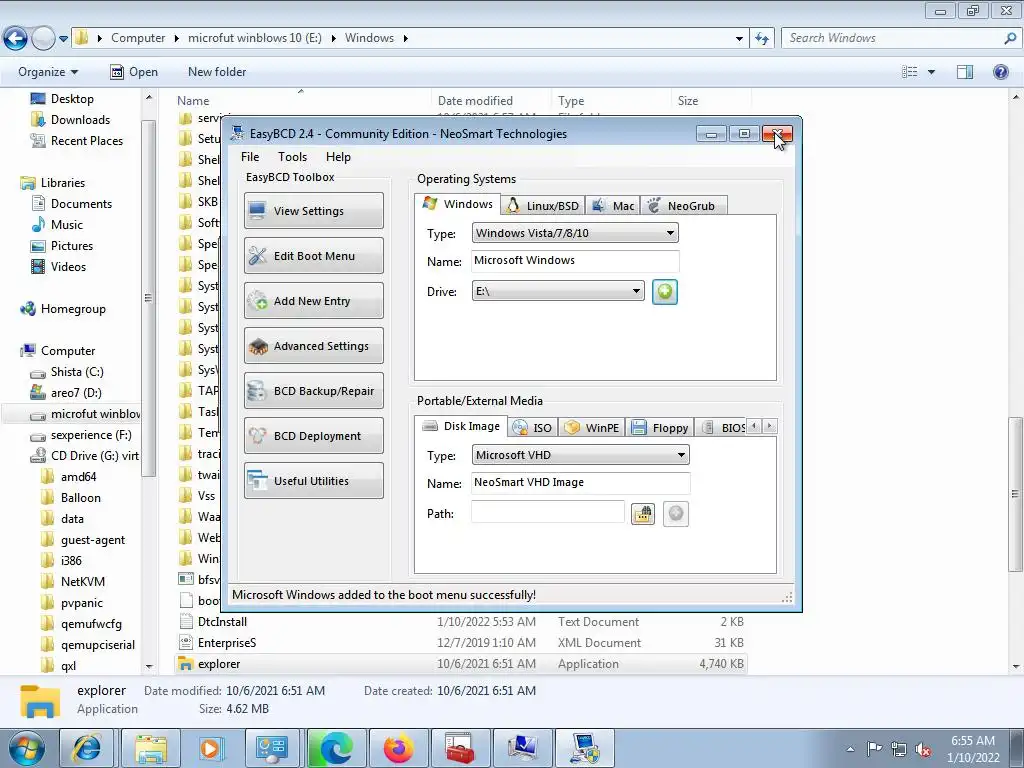Open Internet Explorer from the taskbar
Screen dimensions: 1024x768
pos(87,749)
